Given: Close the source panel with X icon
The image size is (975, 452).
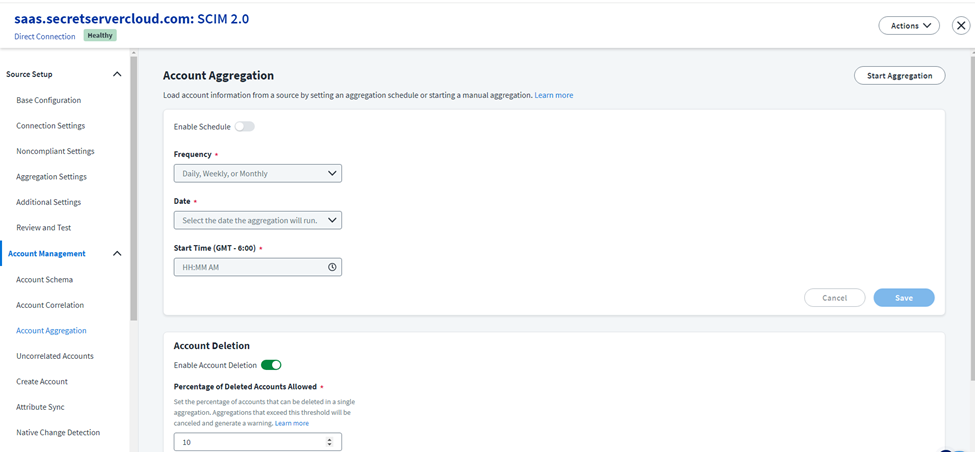Looking at the screenshot, I should pos(960,26).
